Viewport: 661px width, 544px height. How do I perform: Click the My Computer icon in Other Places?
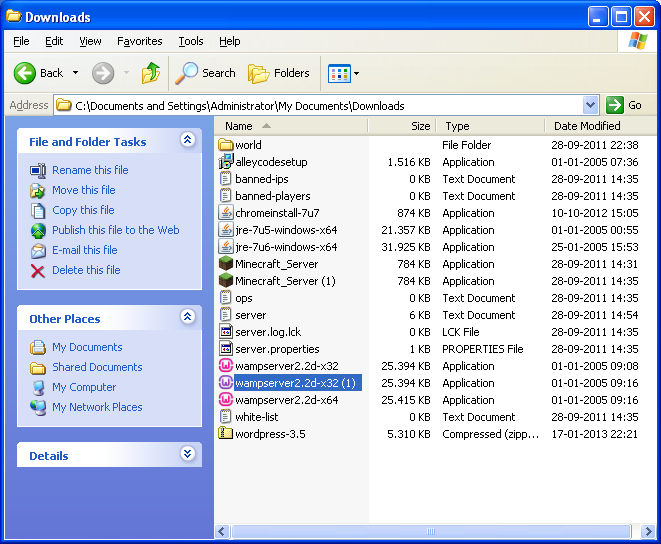point(38,388)
